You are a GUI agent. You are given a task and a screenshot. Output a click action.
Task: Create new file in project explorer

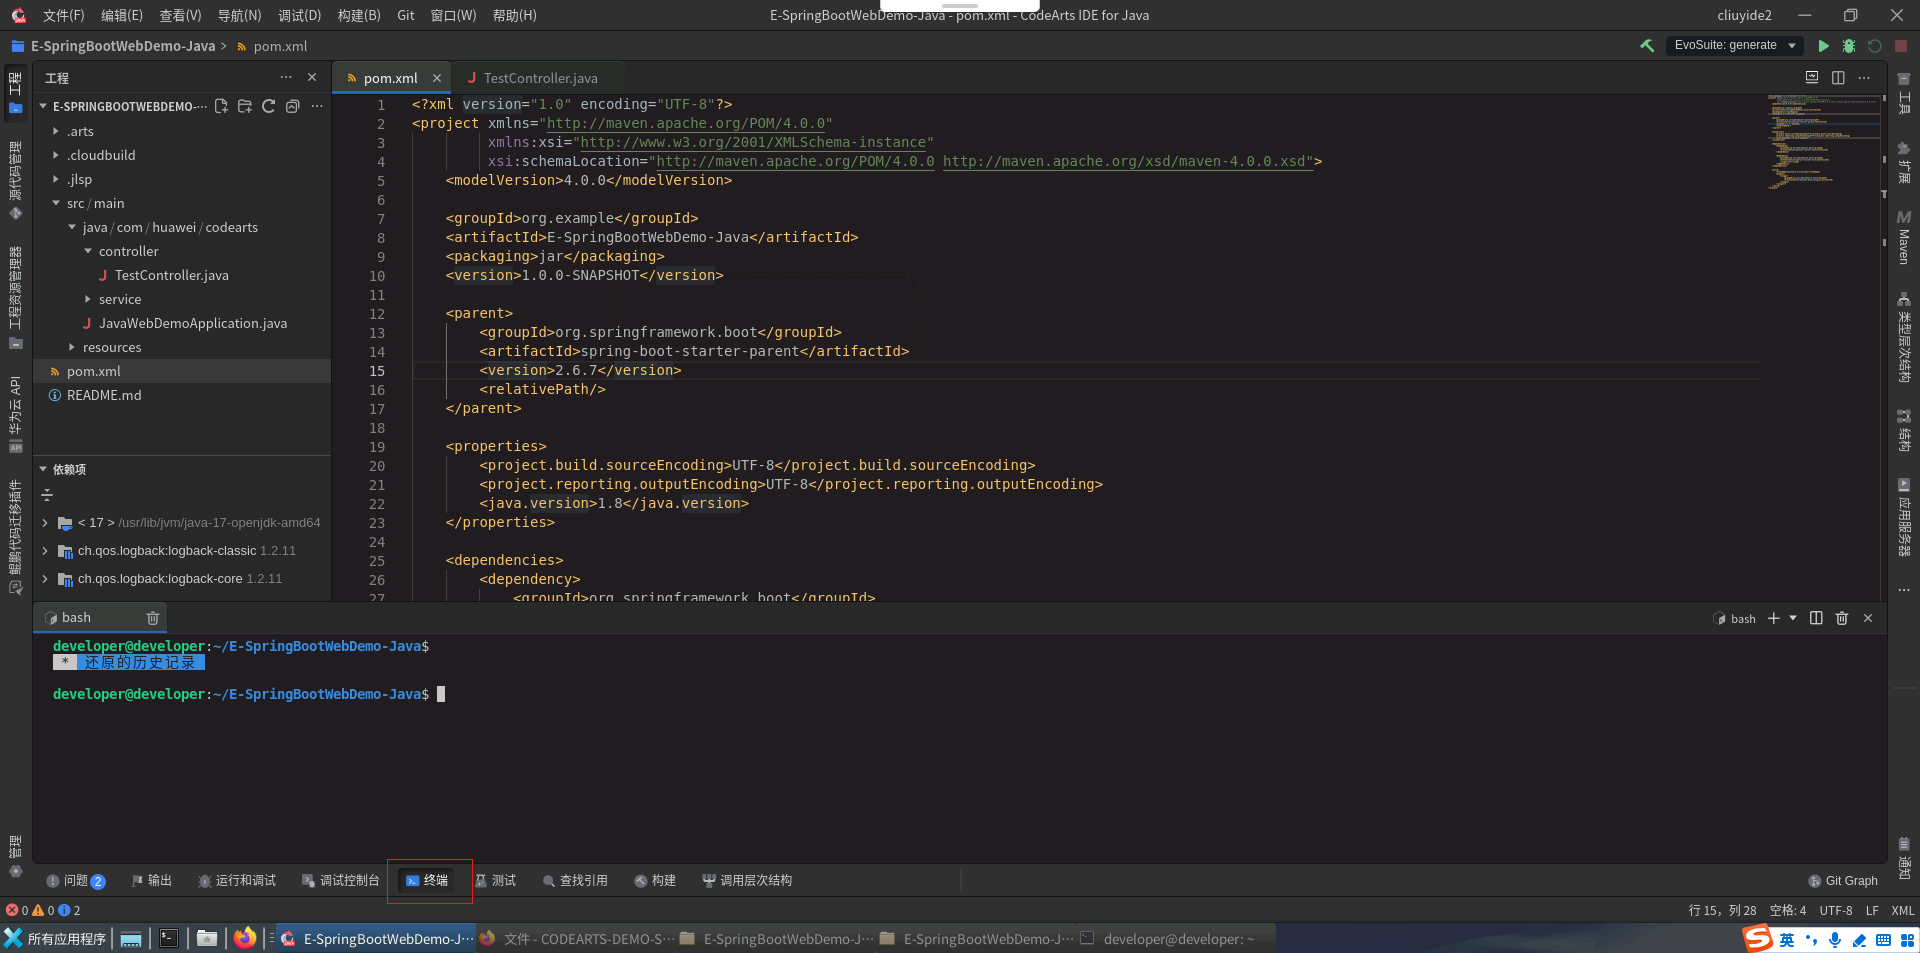click(221, 106)
